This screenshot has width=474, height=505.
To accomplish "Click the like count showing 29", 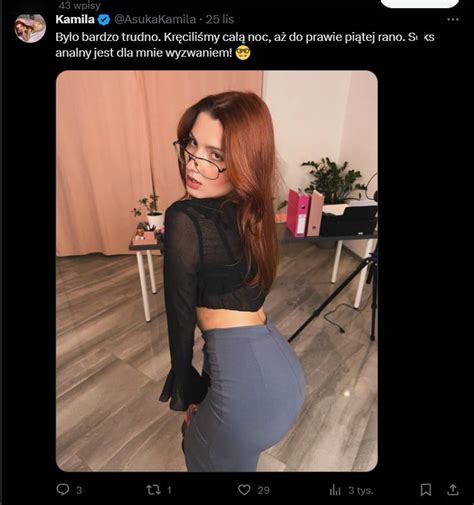I will (263, 490).
